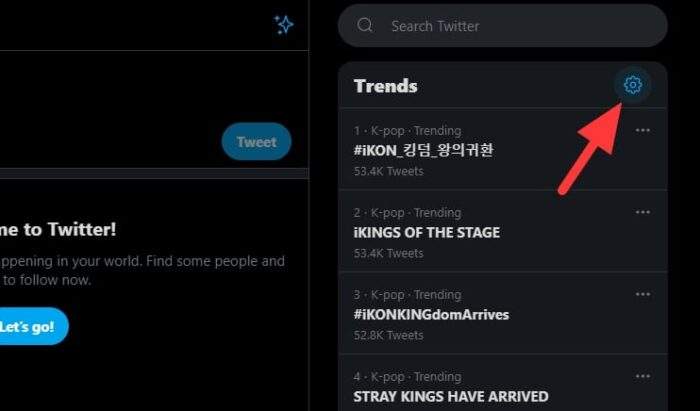700x411 pixels.
Task: Open more options for iKINGS OF THE STAGE
Action: 642,212
